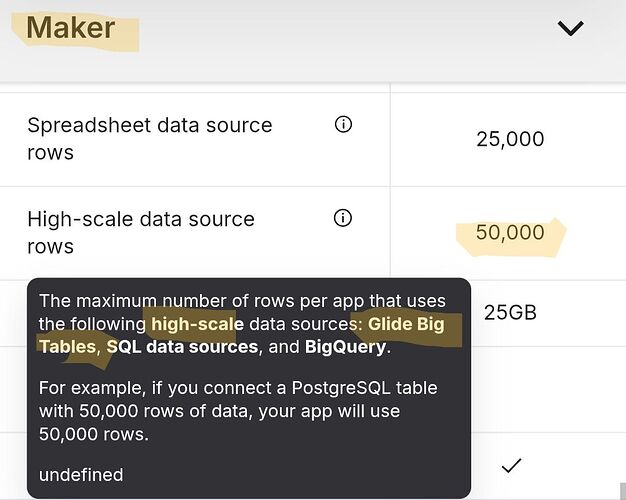Collapse the Maker plan using the chevron
This screenshot has height=500, width=626.
tap(570, 29)
